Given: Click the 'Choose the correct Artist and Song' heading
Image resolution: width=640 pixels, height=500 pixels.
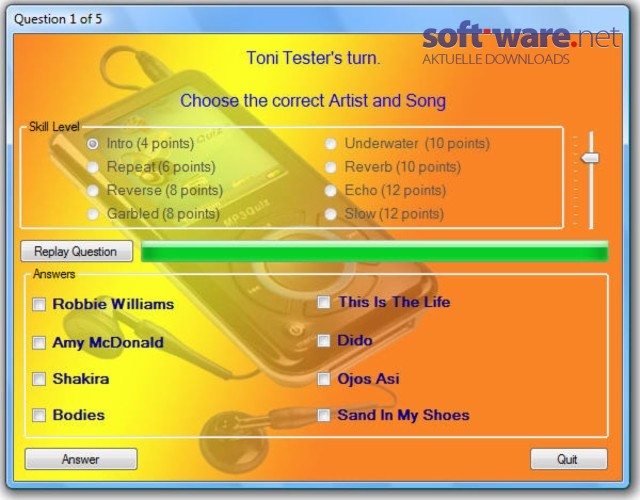Looking at the screenshot, I should pos(313,101).
